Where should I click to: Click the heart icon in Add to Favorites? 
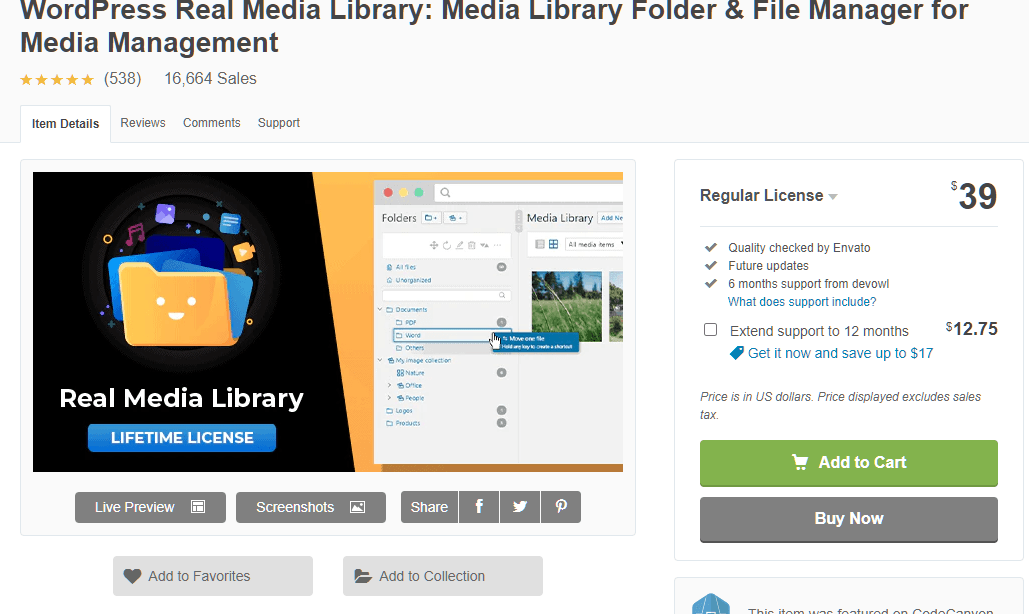[x=132, y=576]
